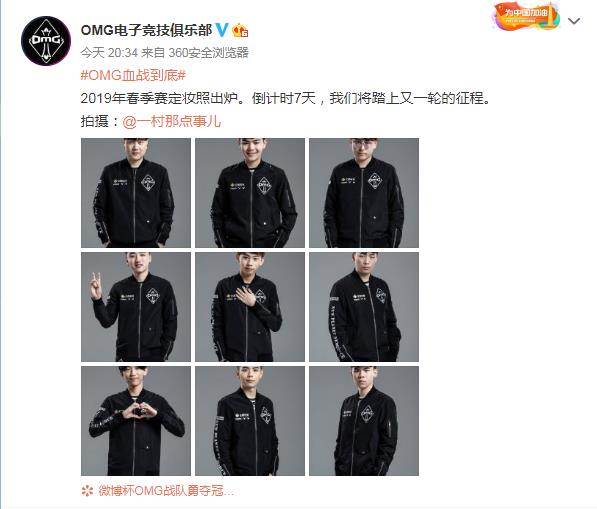The width and height of the screenshot is (597, 509).
Task: Open the OMG club profile avatar
Action: tap(46, 41)
